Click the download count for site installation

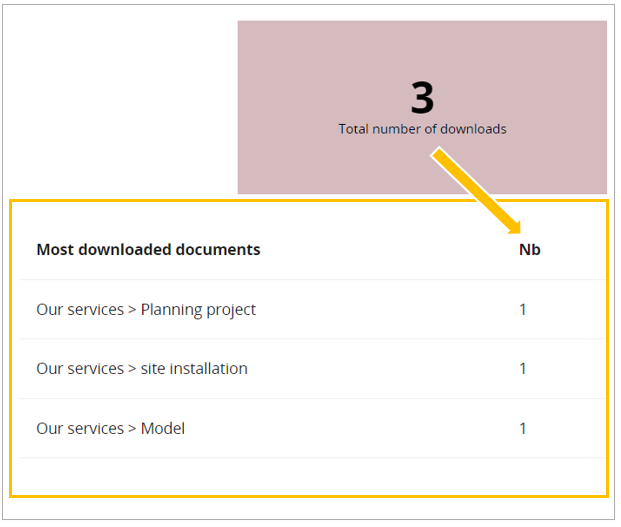pos(523,369)
